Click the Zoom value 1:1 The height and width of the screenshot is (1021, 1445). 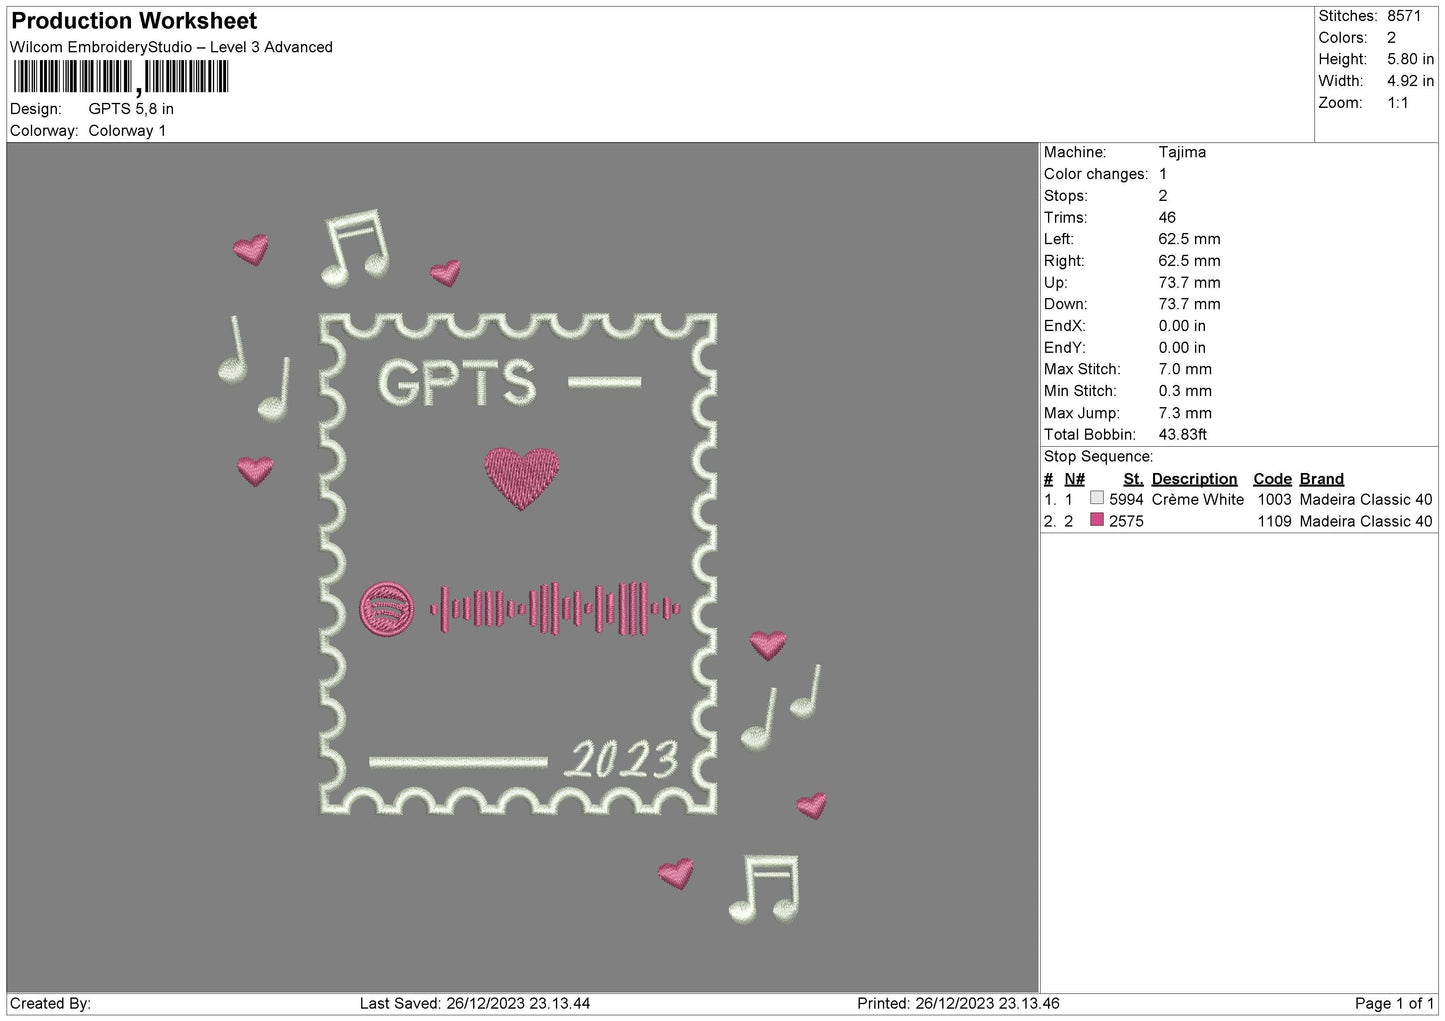(1397, 103)
